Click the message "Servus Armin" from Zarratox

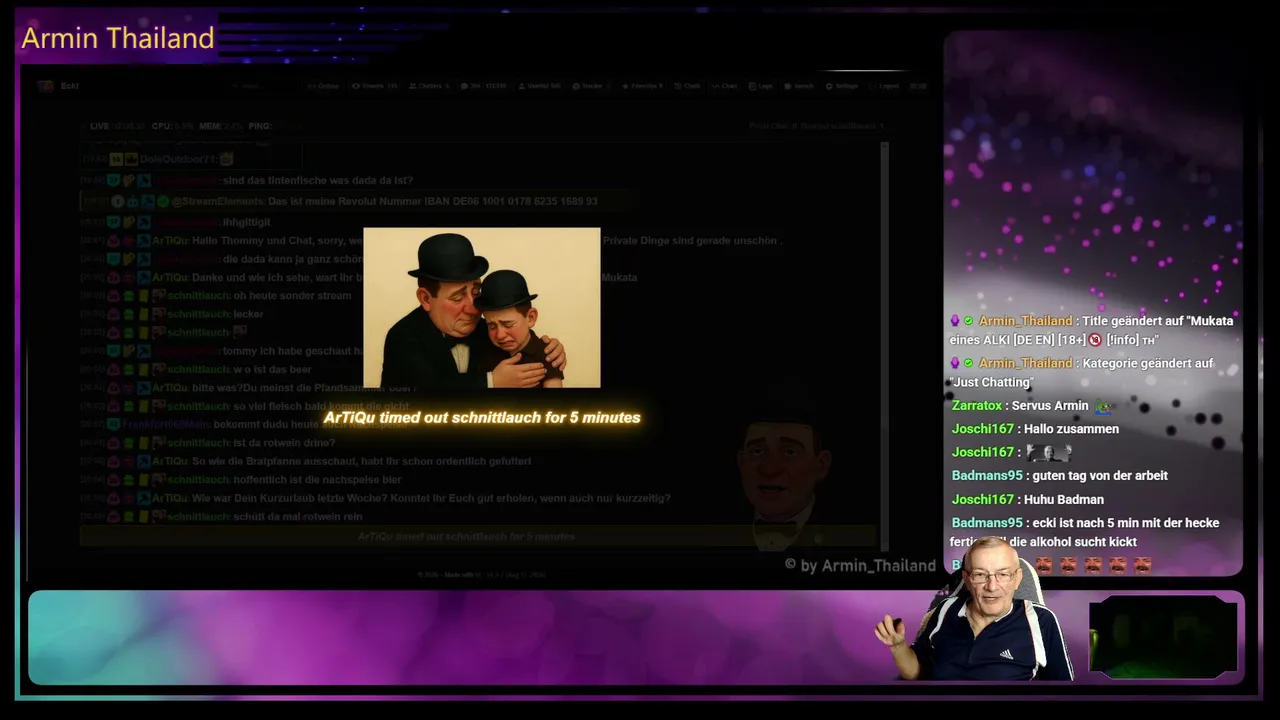pos(1049,406)
